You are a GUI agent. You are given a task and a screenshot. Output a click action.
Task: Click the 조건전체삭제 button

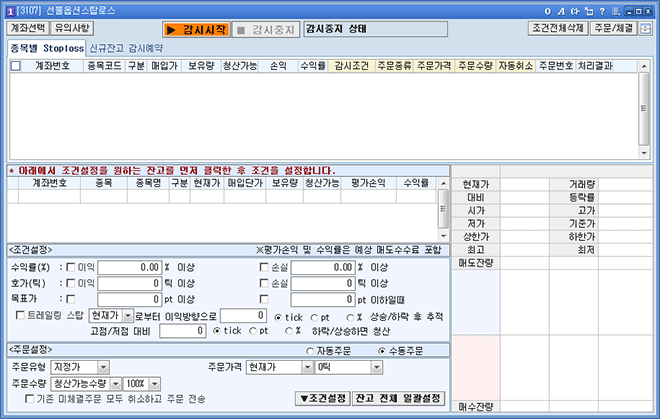click(557, 28)
